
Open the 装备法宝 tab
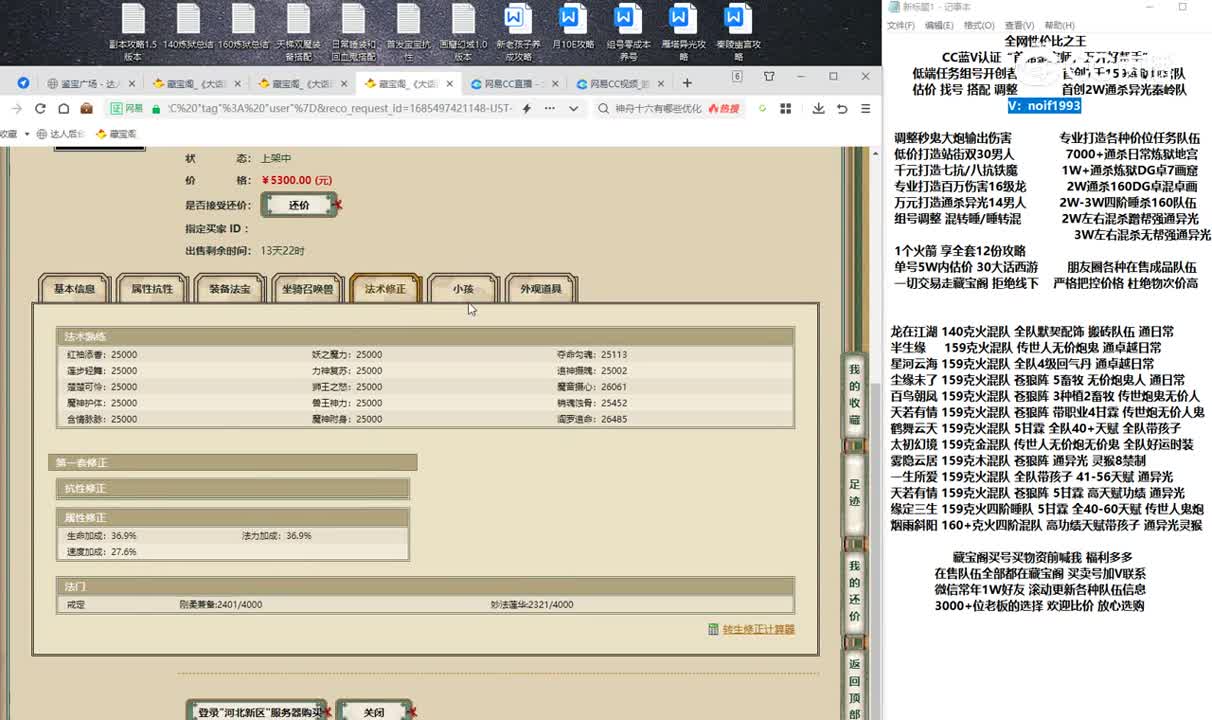(230, 289)
